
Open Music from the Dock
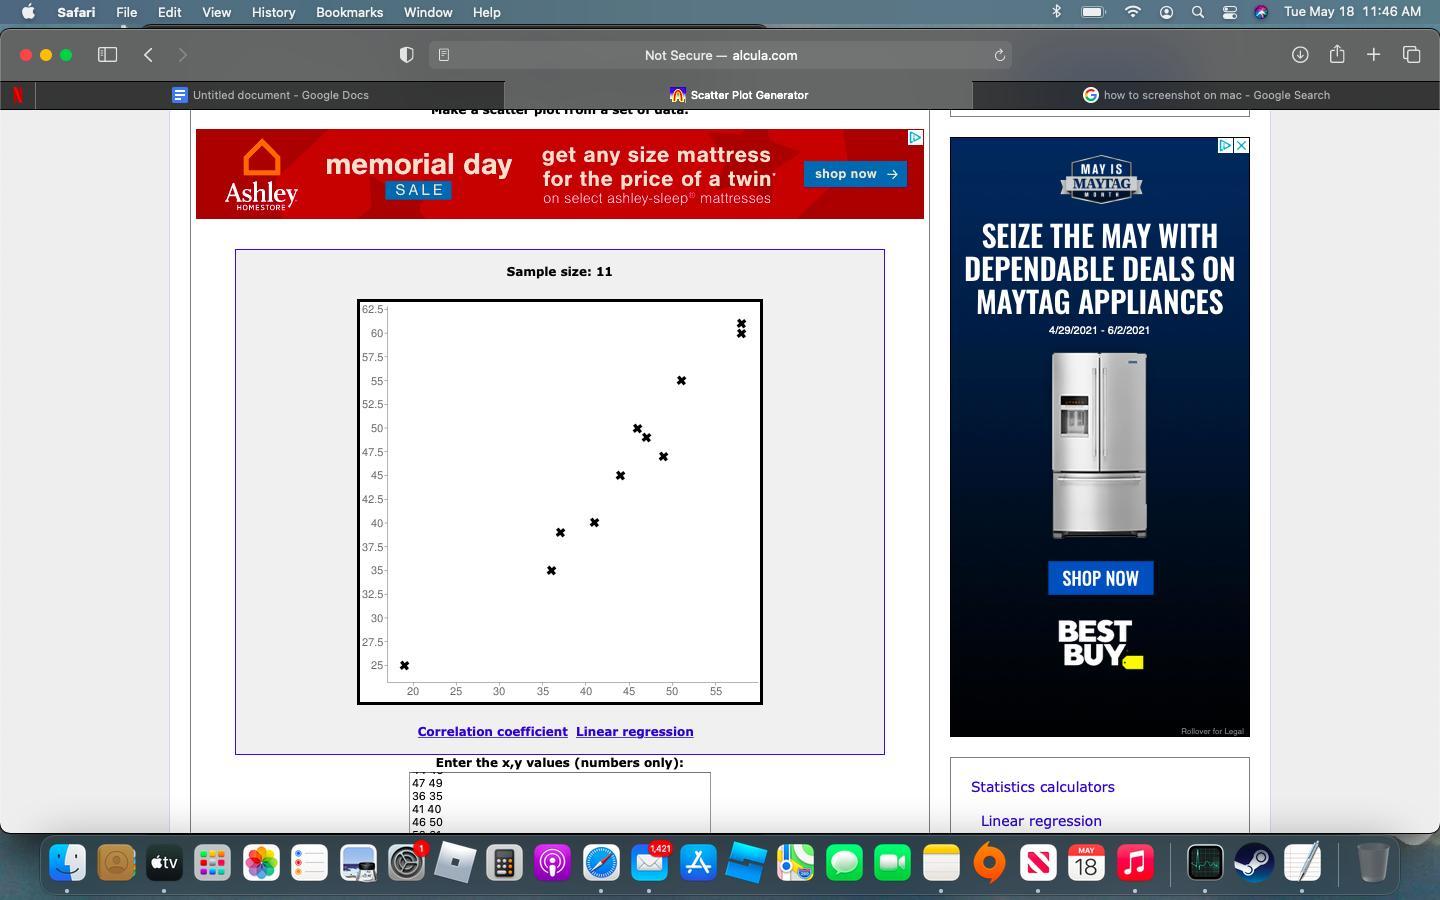(1135, 862)
